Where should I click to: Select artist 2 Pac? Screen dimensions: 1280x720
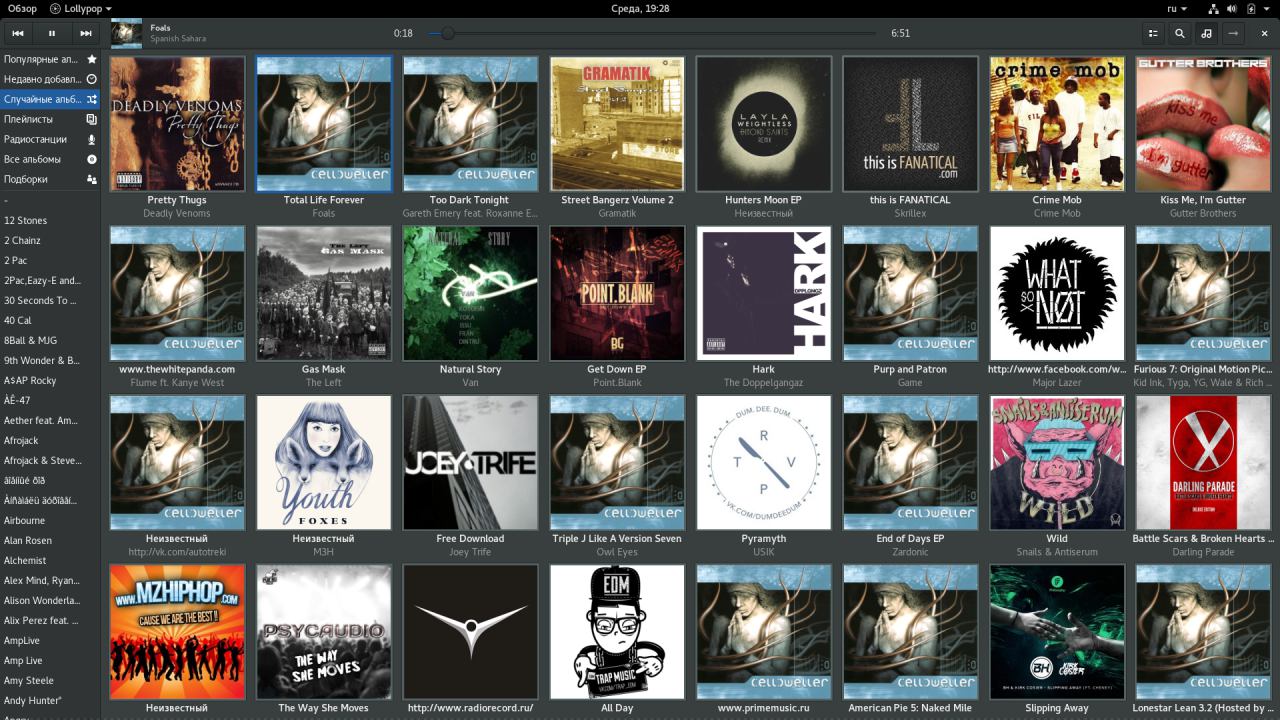pos(50,260)
